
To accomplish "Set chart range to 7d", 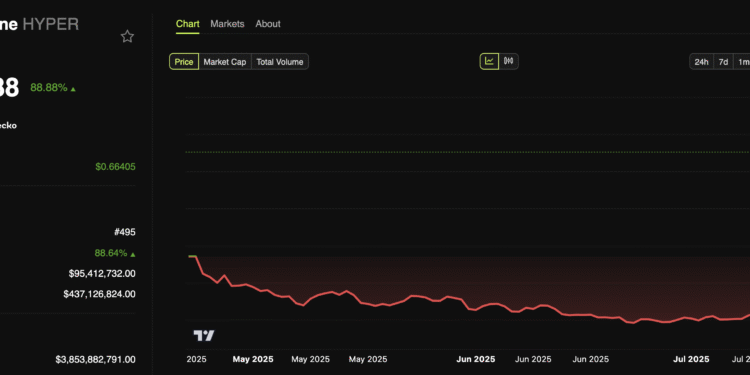I will pyautogui.click(x=724, y=62).
